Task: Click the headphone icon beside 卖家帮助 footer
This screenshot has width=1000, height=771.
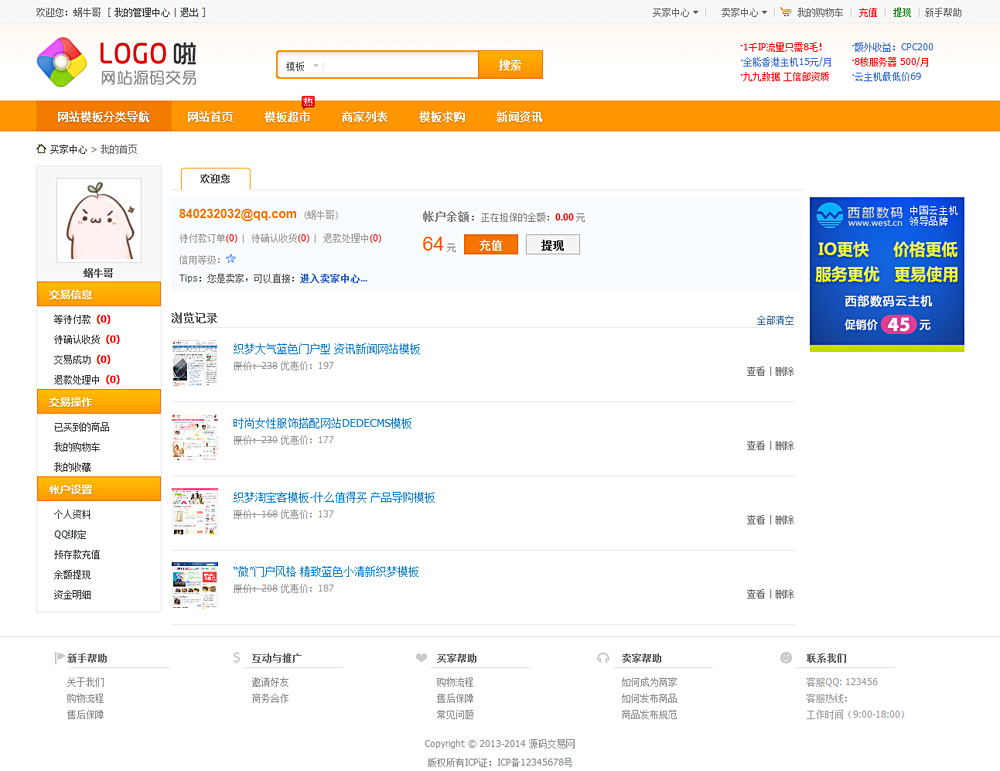Action: pyautogui.click(x=603, y=658)
